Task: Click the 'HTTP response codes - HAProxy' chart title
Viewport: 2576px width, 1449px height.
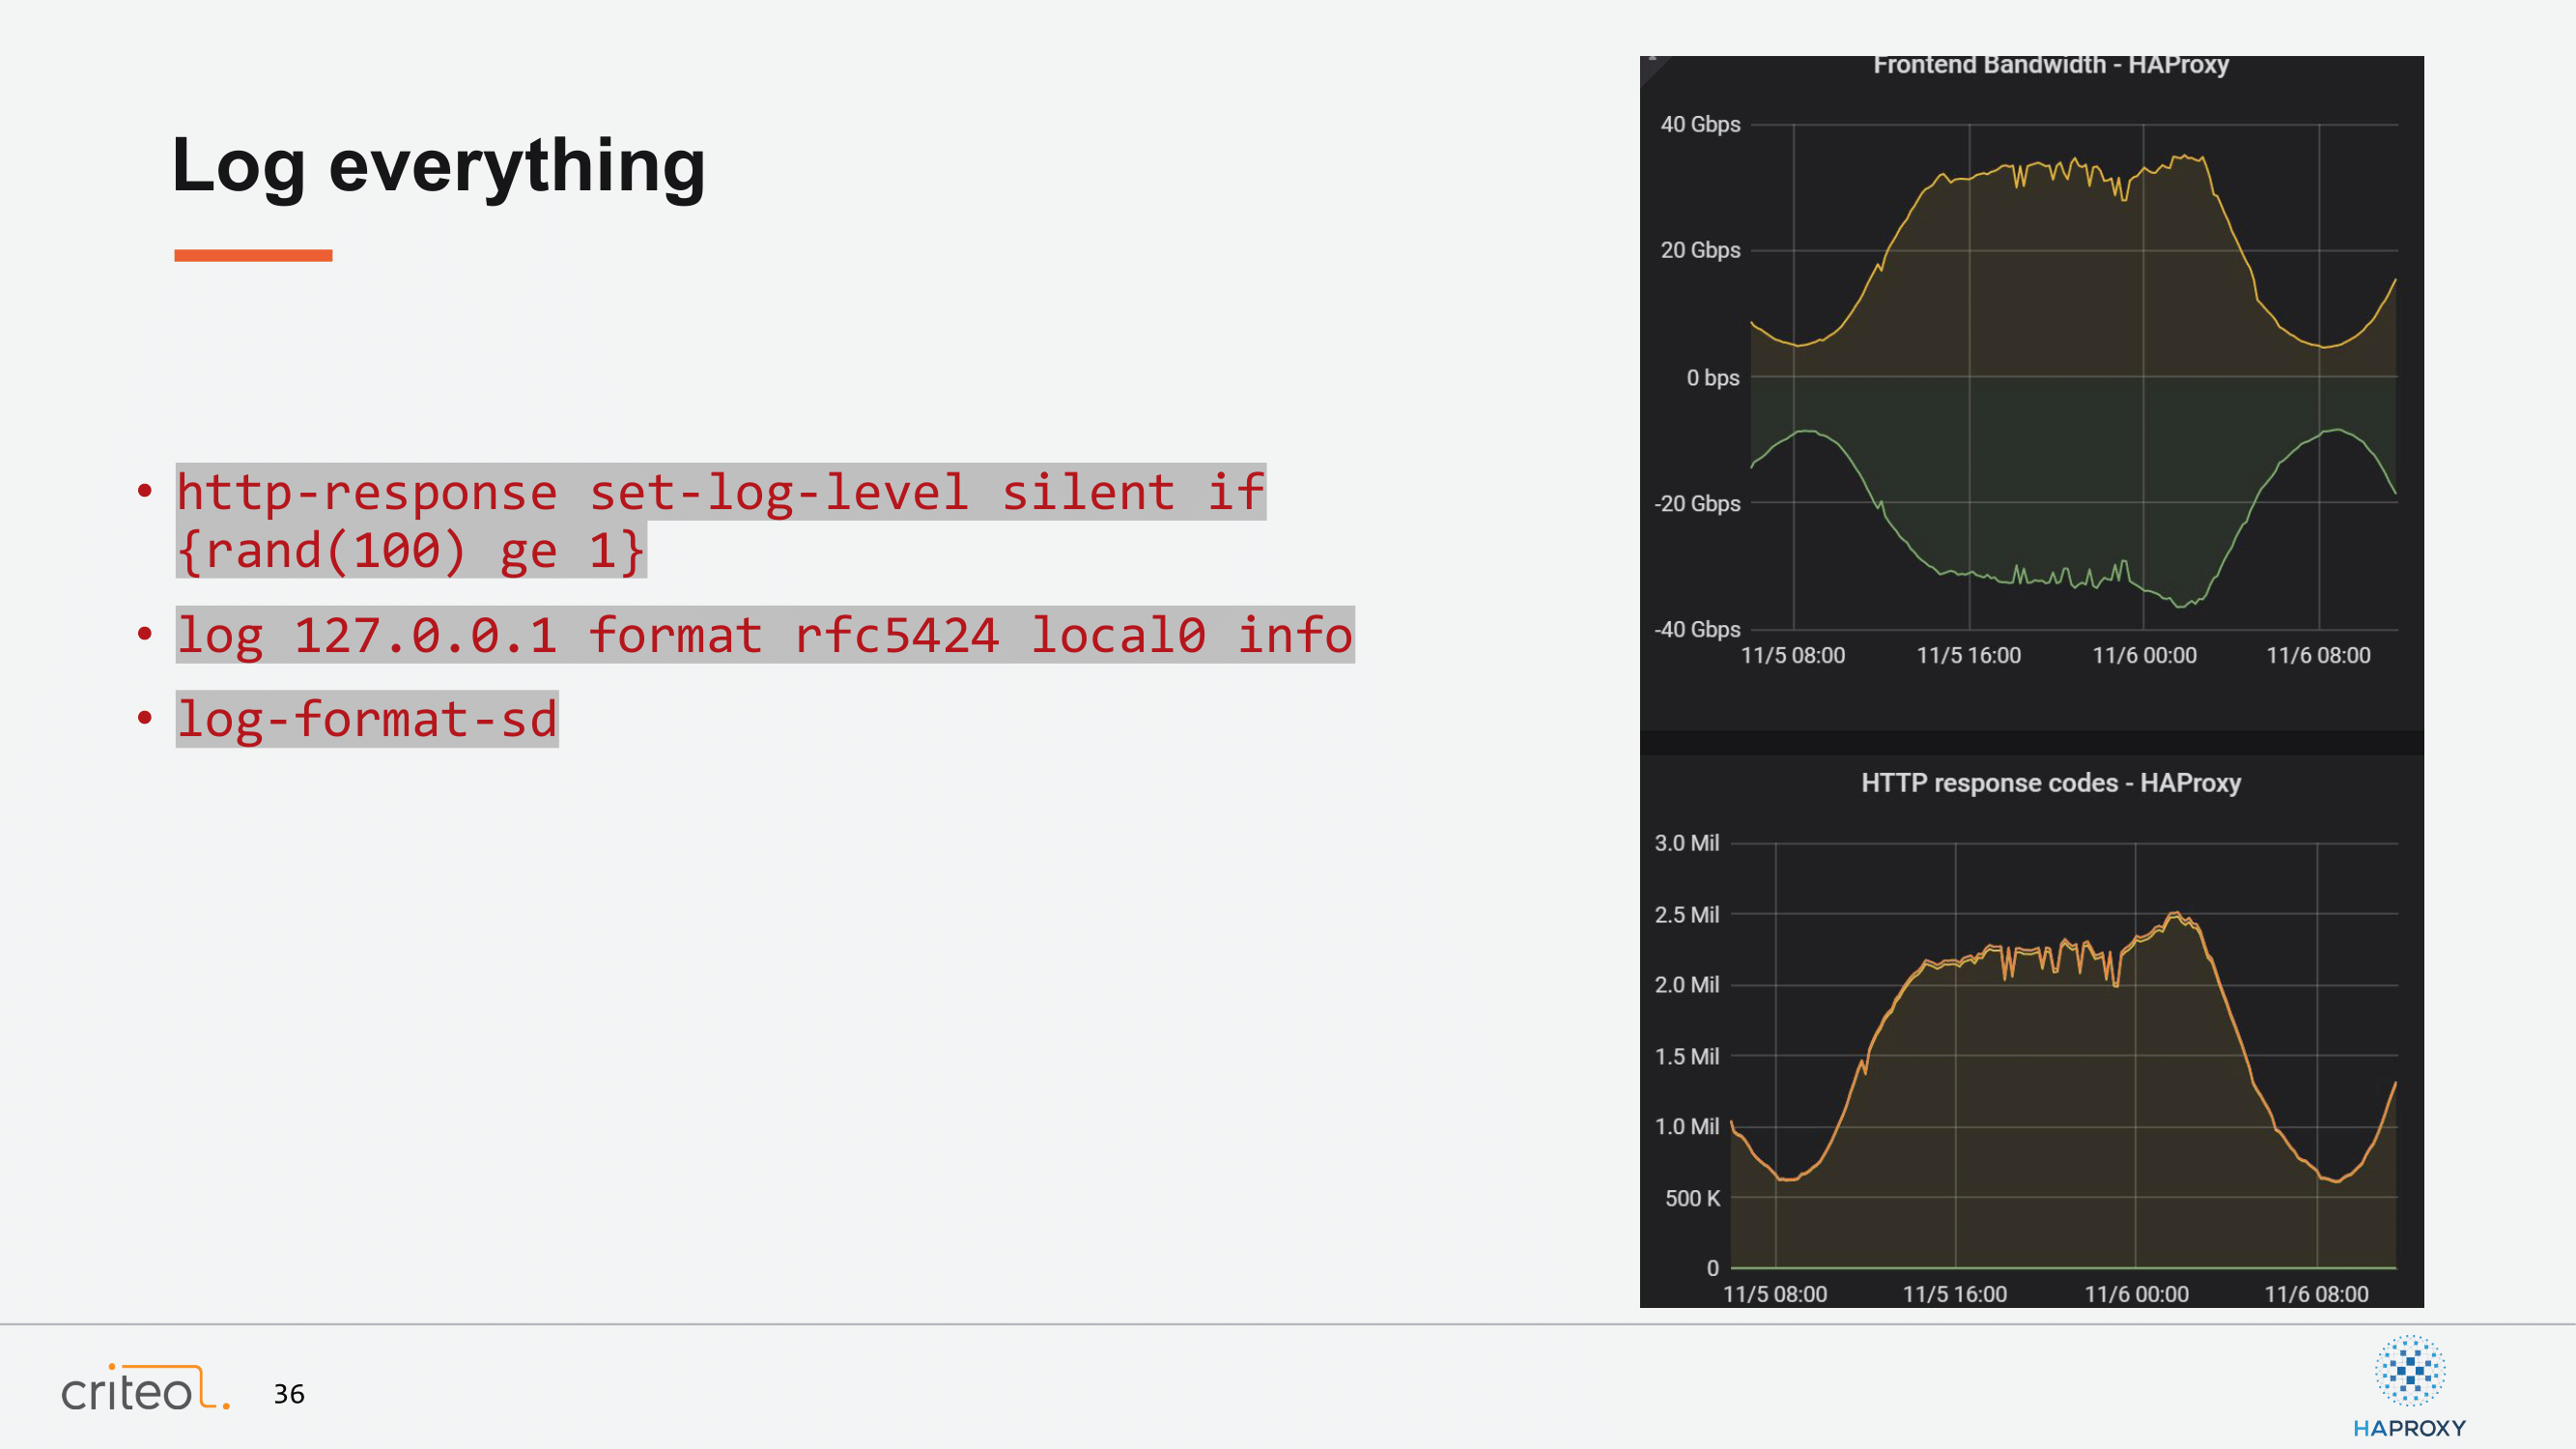Action: coord(2051,783)
